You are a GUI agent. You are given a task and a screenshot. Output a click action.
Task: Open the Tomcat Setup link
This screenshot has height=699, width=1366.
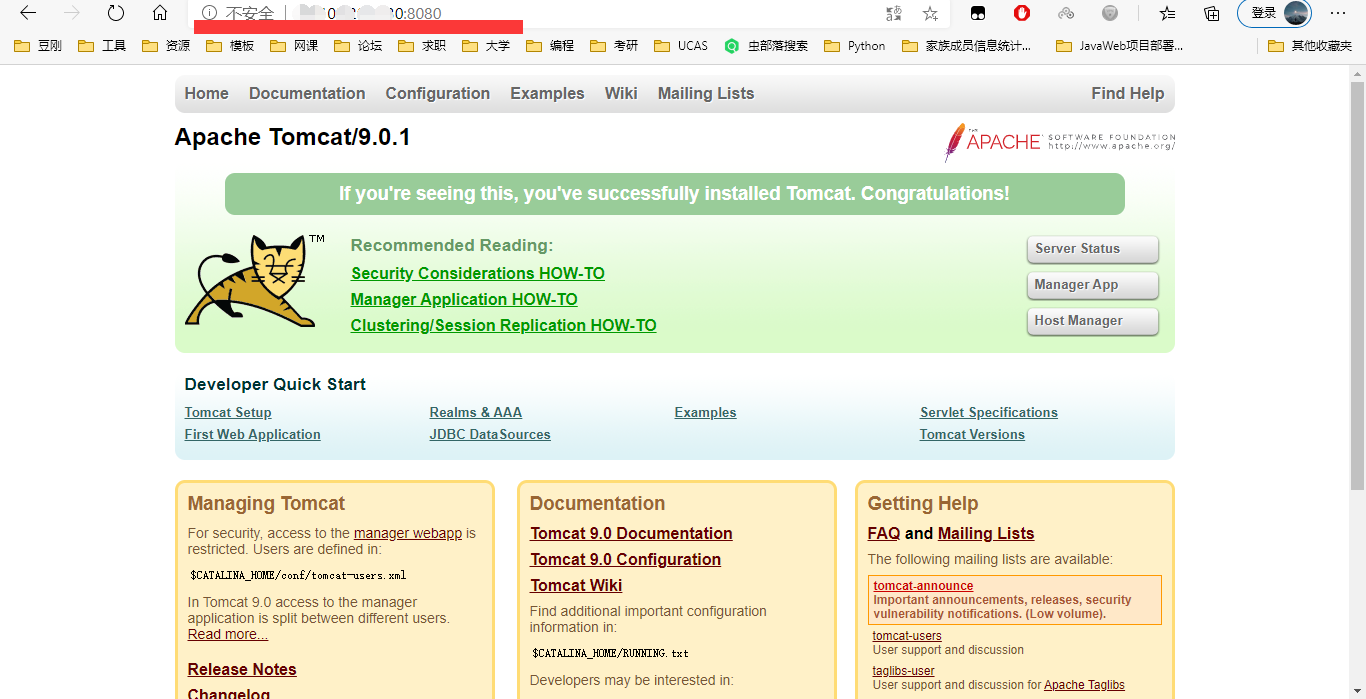click(x=228, y=412)
